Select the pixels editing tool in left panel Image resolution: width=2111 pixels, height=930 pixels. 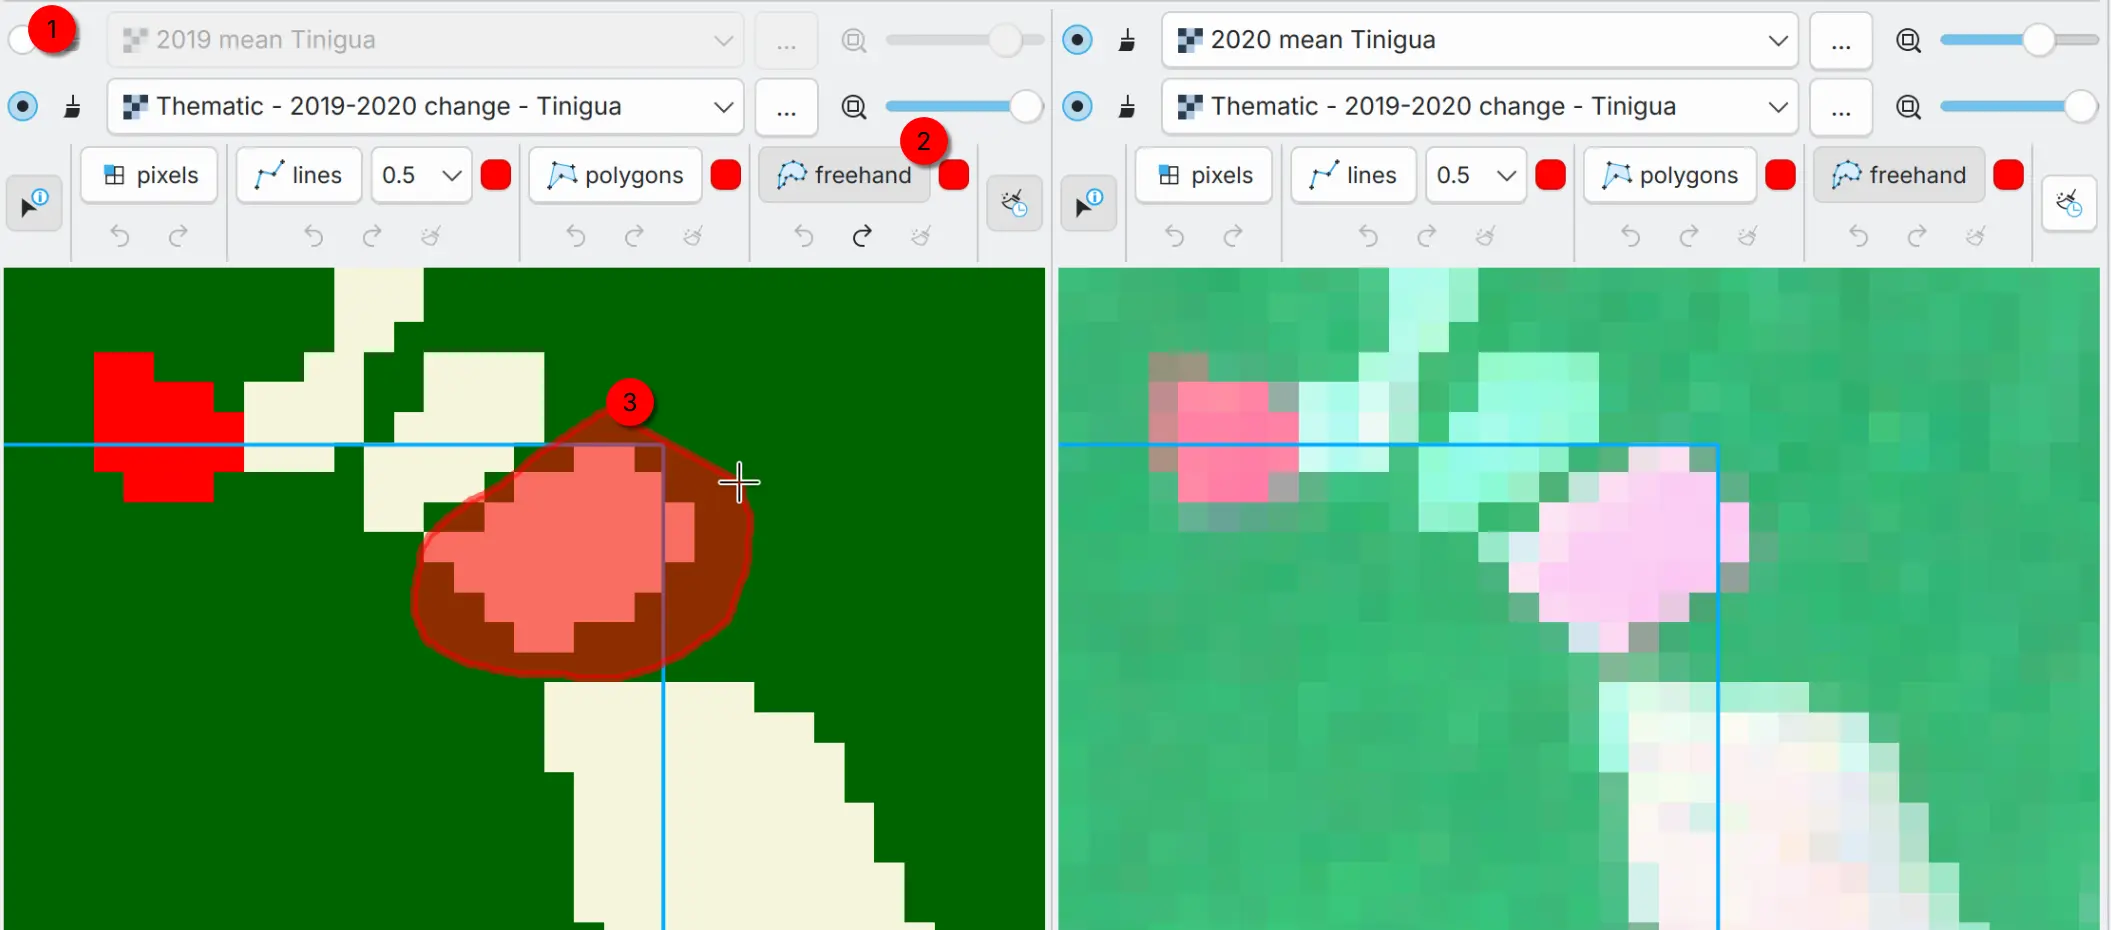pos(150,175)
